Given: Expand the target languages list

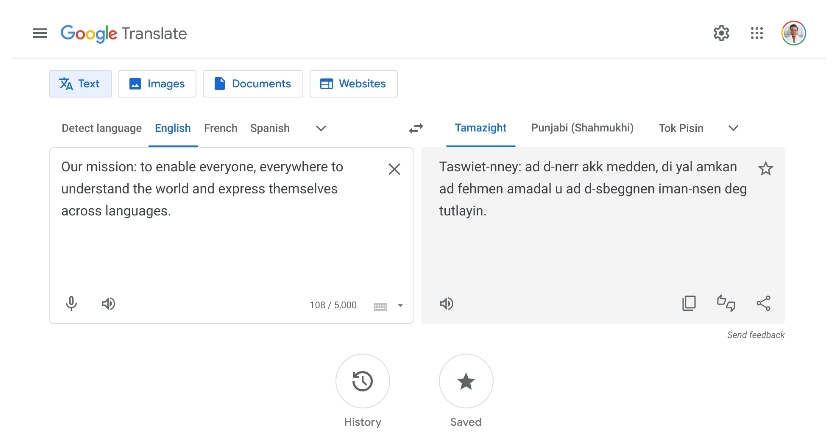Looking at the screenshot, I should pos(733,128).
